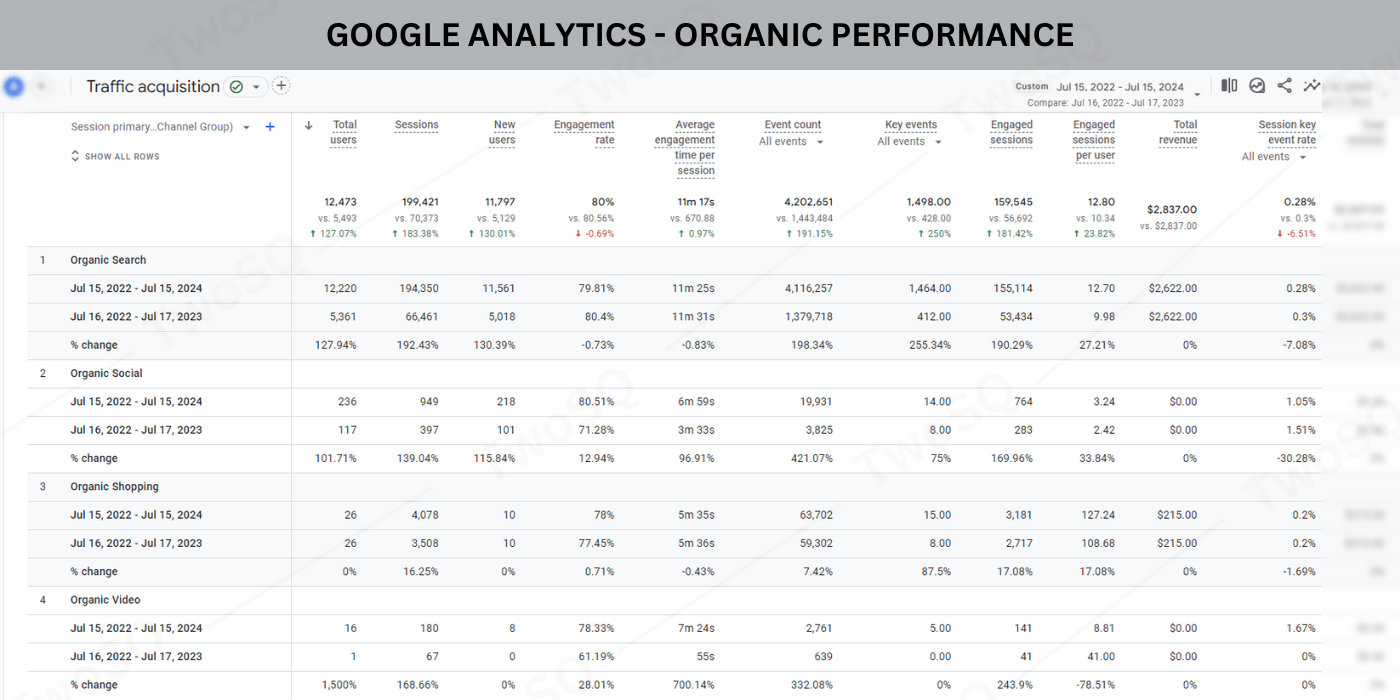Open the custom date range dropdown
This screenshot has height=700, width=1400.
click(1197, 92)
